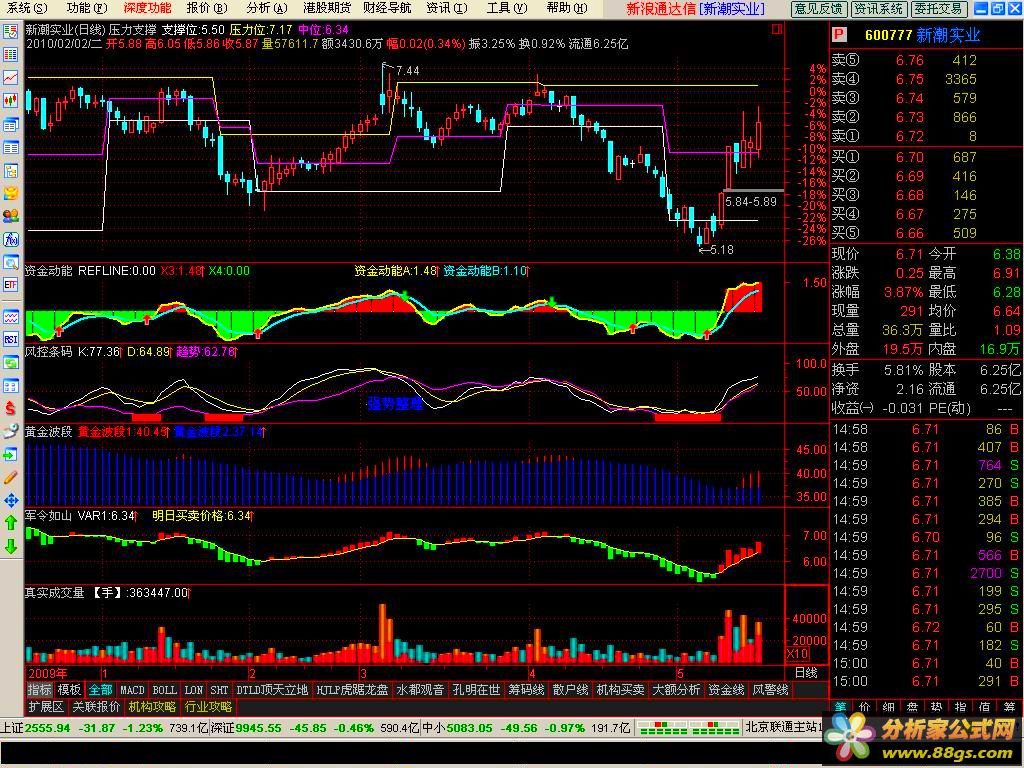
Task: Select the LON indicator tab
Action: [x=193, y=690]
